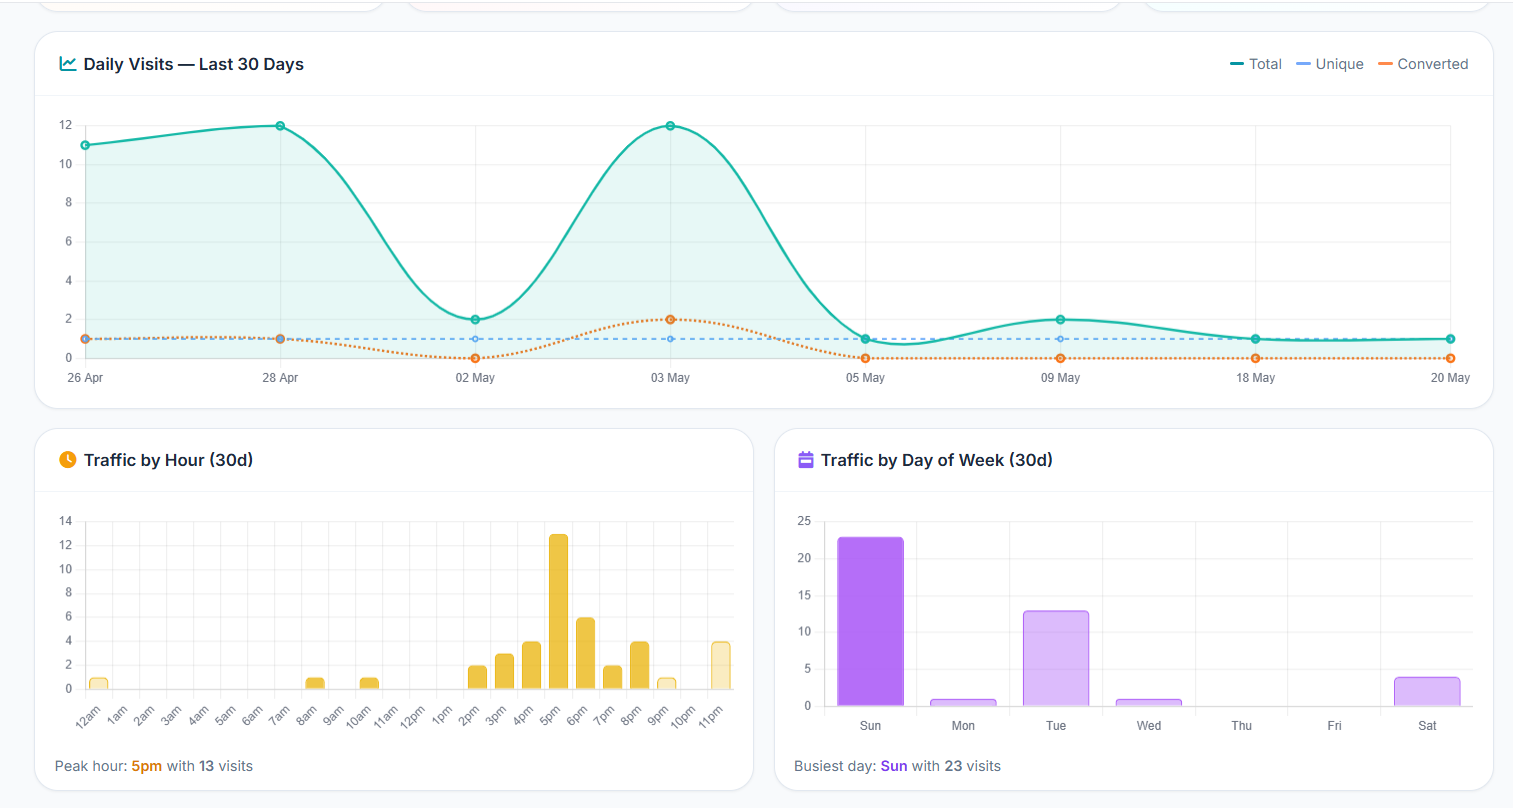
Task: Toggle the Total series in legend
Action: pos(1256,64)
